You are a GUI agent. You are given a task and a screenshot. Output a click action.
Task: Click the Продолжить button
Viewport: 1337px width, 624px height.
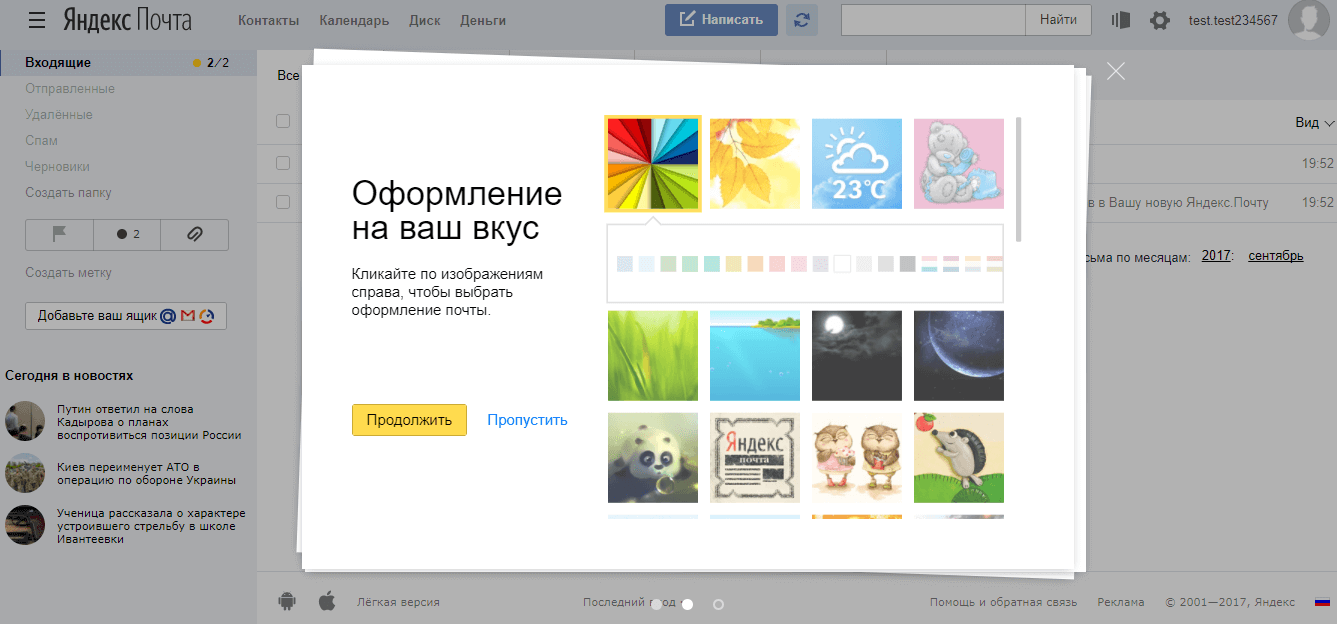[409, 420]
